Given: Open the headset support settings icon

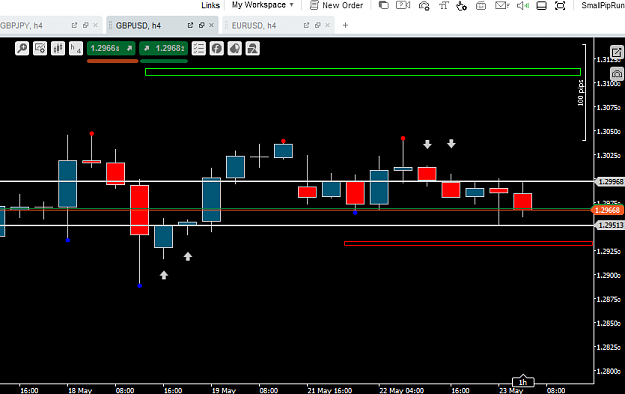Looking at the screenshot, I should point(424,6).
